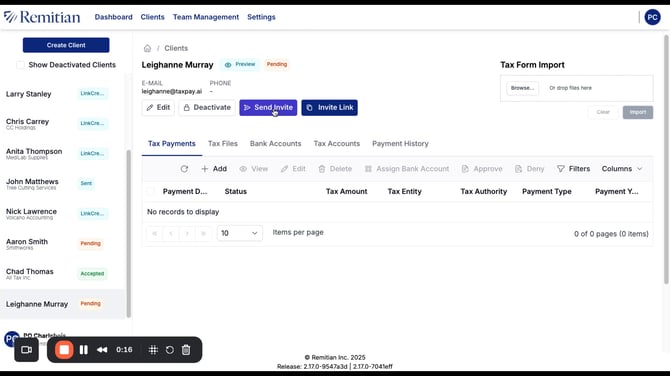This screenshot has height=376, width=670.
Task: Switch to the Tax Payments tab
Action: (172, 144)
